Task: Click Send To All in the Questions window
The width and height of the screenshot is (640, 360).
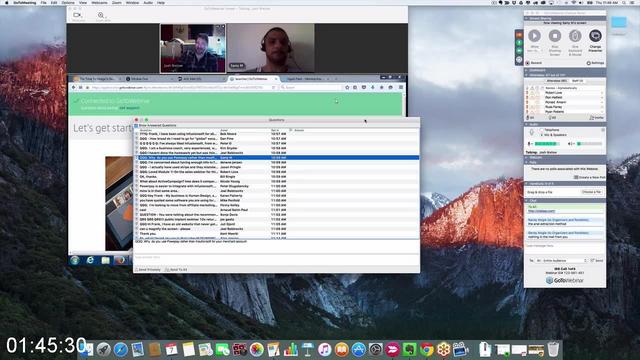Action: (176, 270)
